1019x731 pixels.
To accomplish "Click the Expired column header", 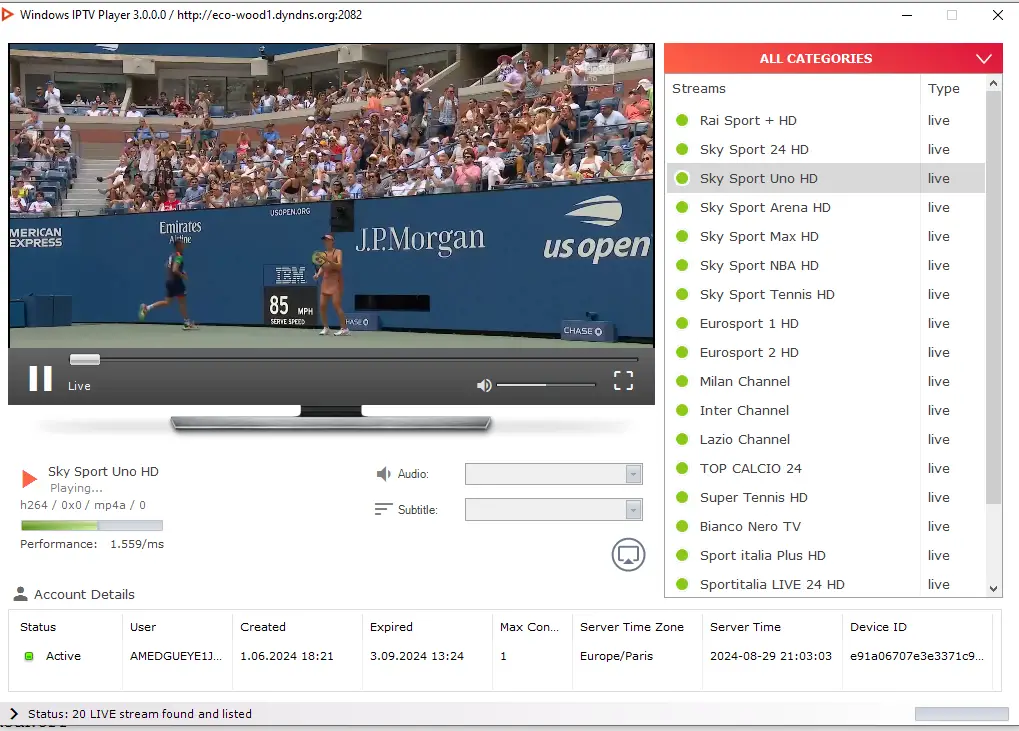I will (391, 627).
